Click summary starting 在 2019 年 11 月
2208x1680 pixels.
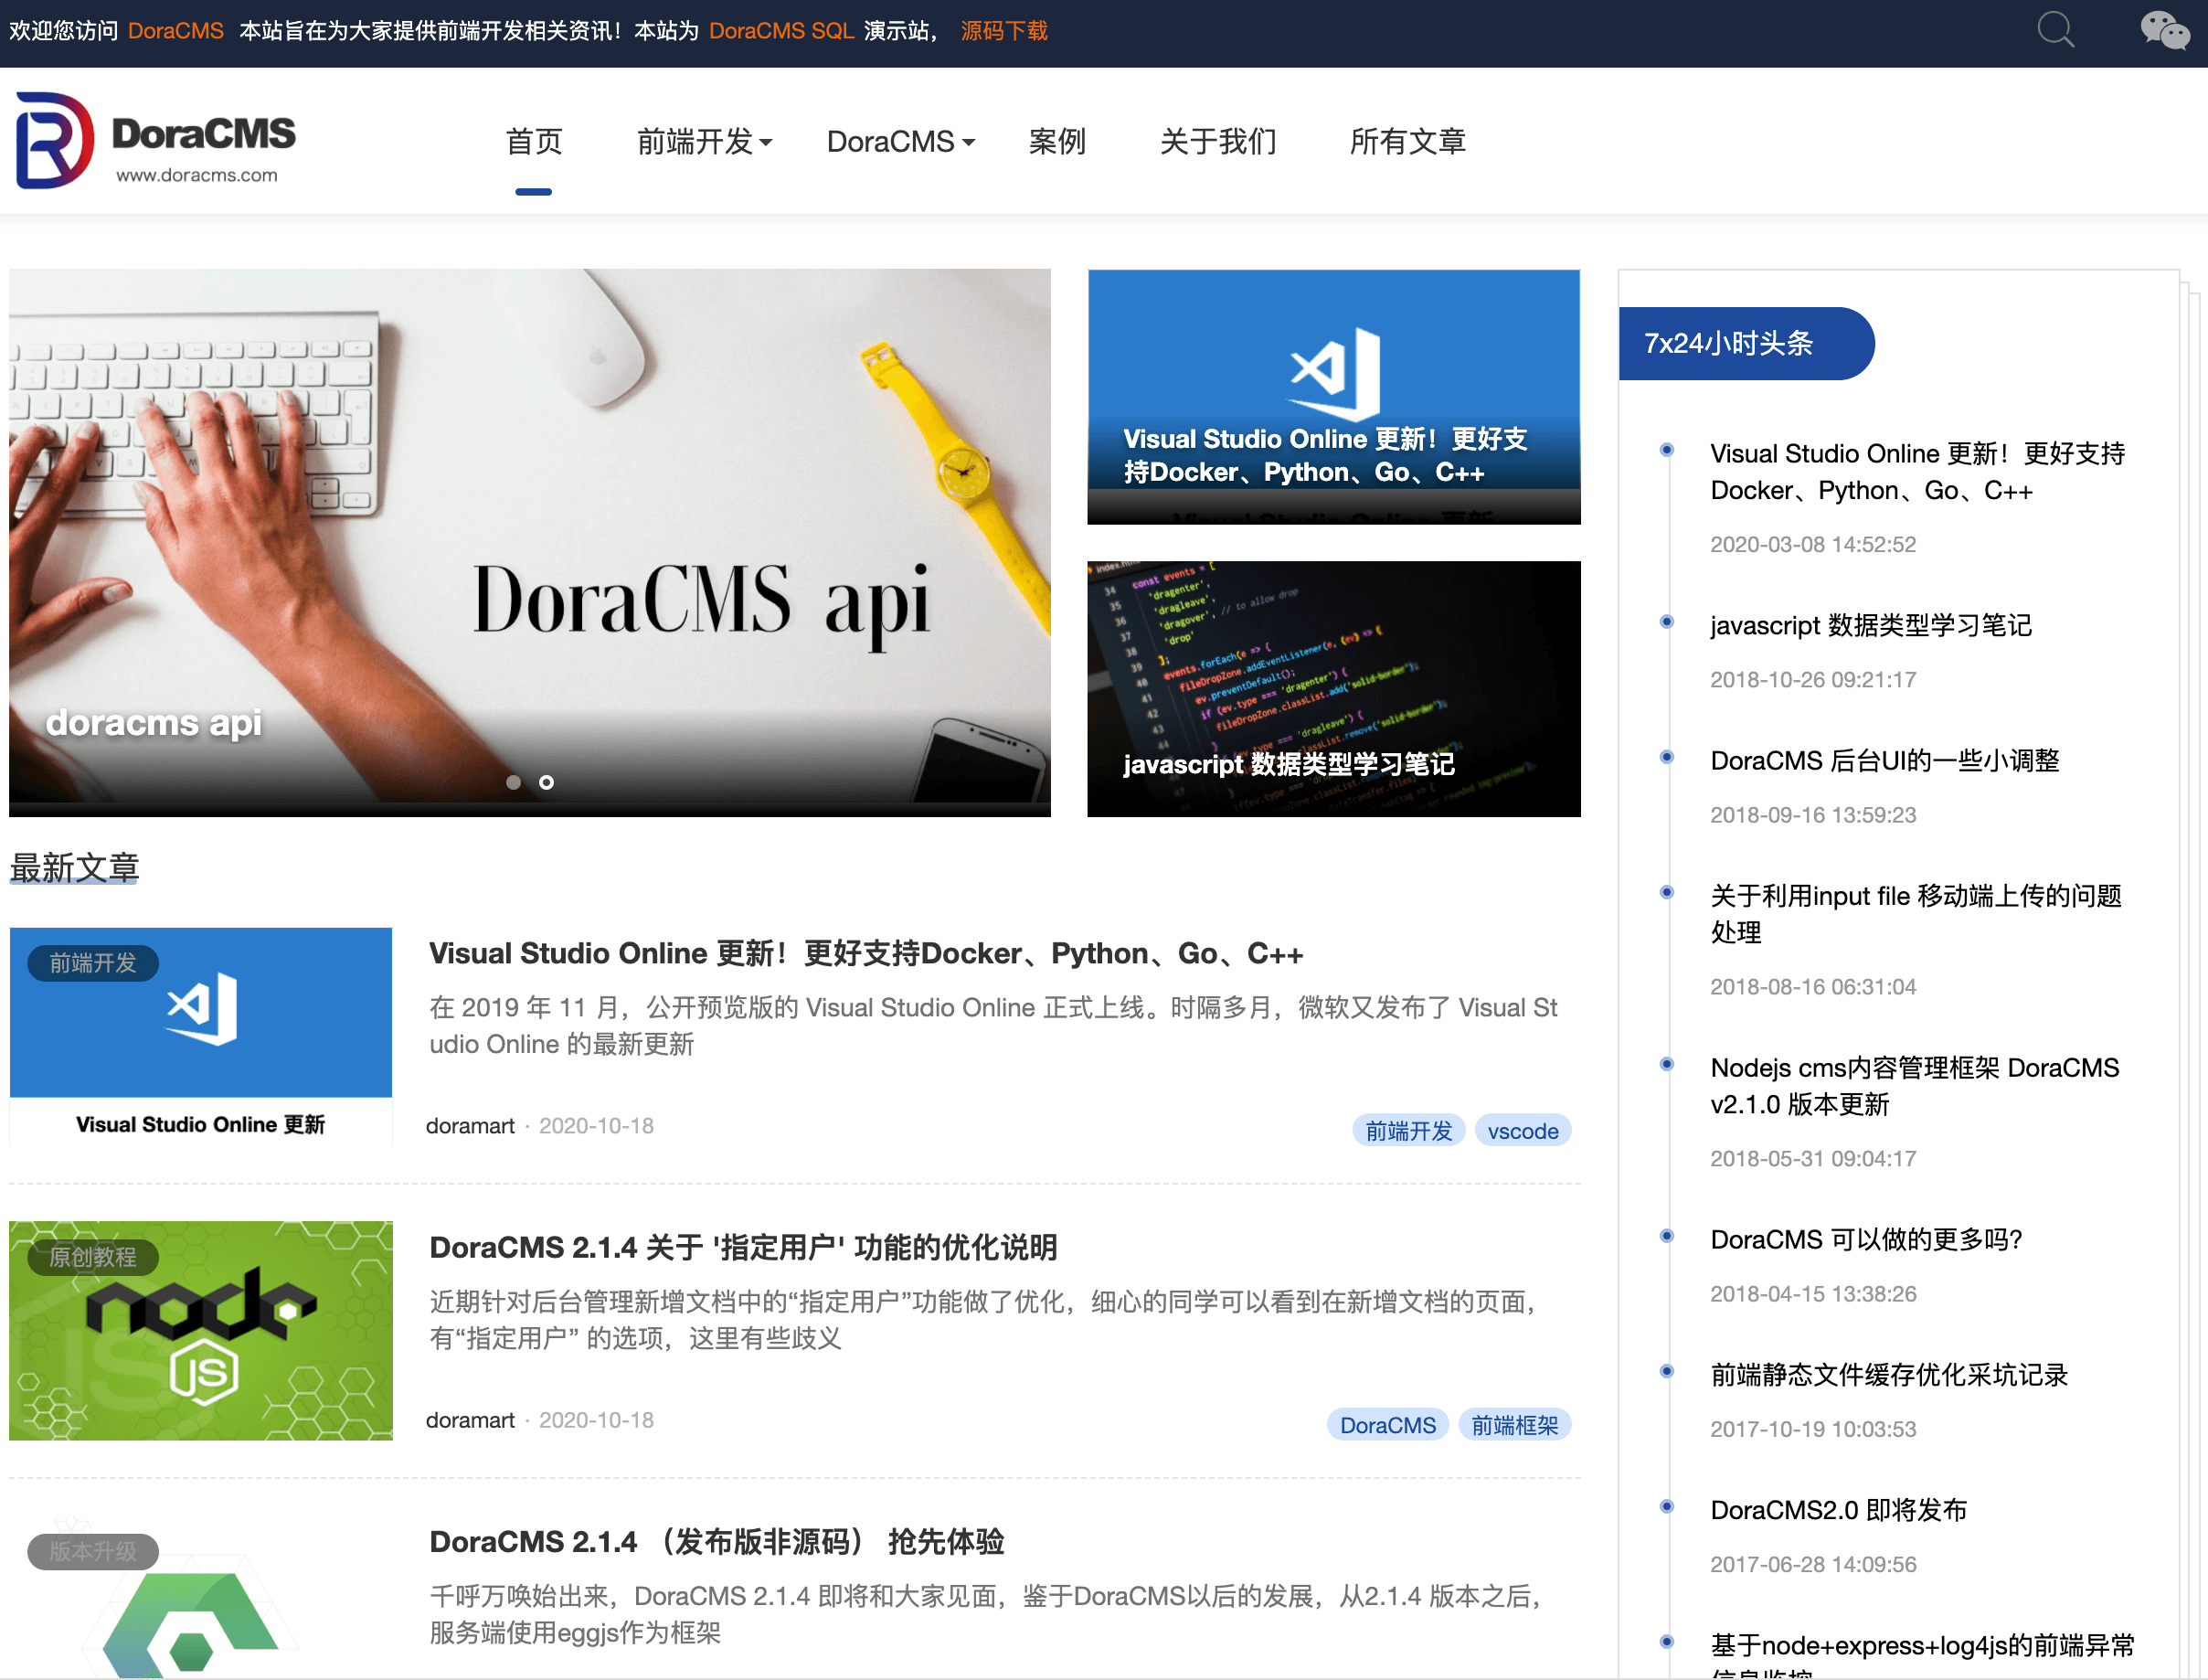[x=994, y=1025]
